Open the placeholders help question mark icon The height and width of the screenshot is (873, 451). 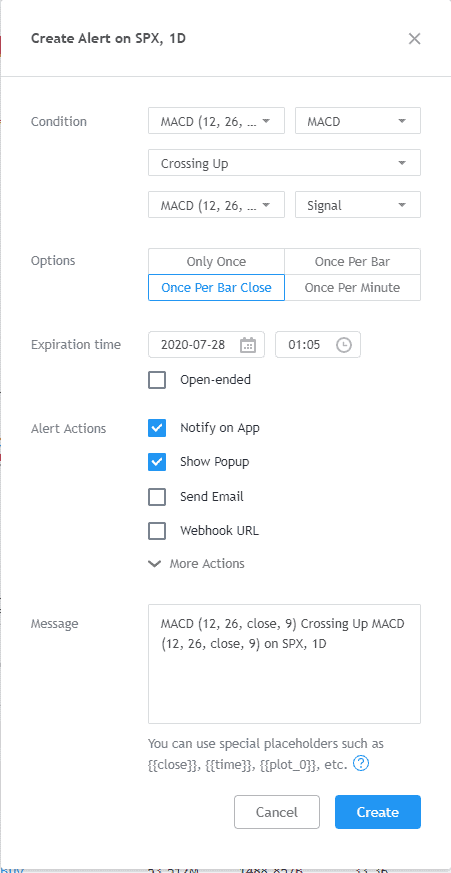pos(361,764)
